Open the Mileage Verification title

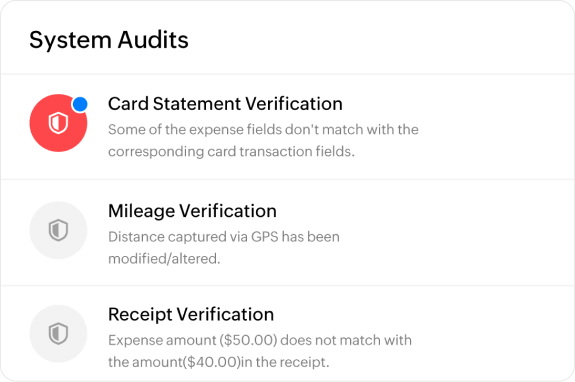click(192, 211)
